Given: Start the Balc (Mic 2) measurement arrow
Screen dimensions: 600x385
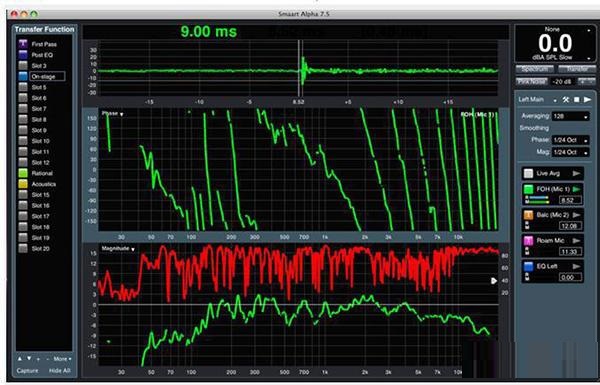Looking at the screenshot, I should pyautogui.click(x=576, y=215).
